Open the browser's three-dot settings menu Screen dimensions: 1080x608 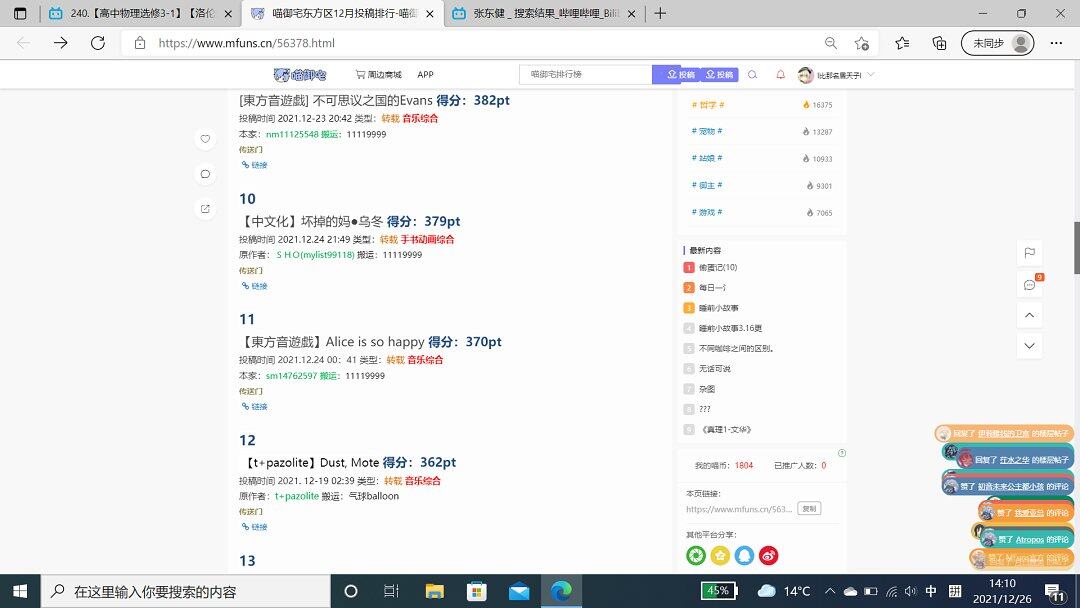pyautogui.click(x=1056, y=43)
